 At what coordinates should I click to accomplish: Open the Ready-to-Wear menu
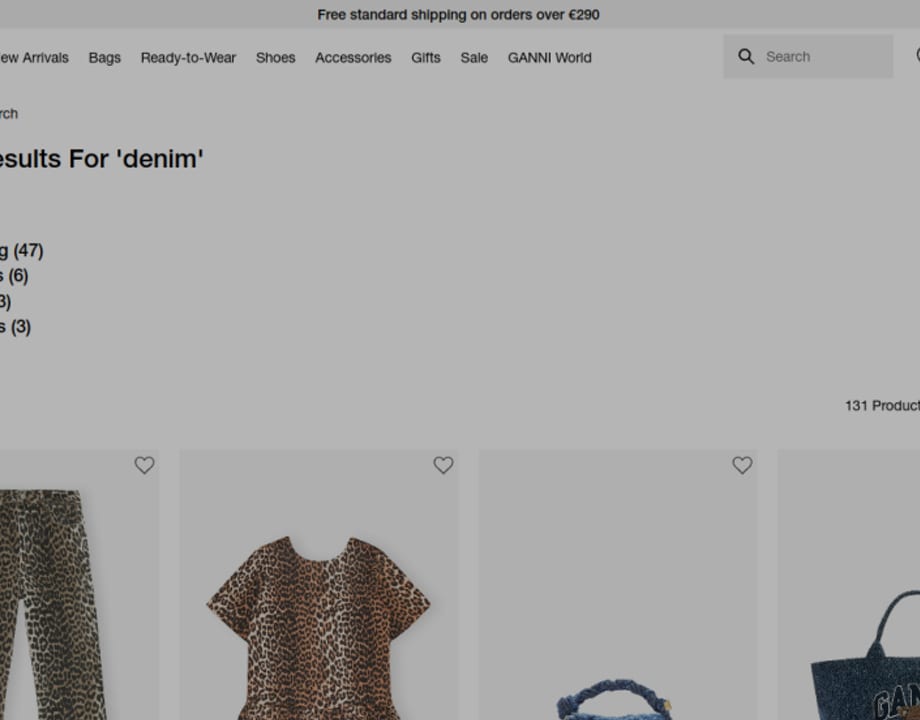(188, 58)
